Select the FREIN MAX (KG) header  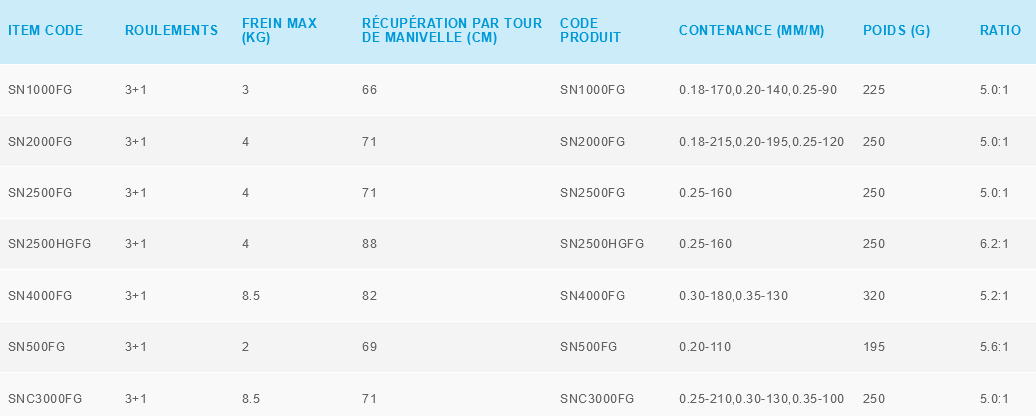tap(279, 31)
